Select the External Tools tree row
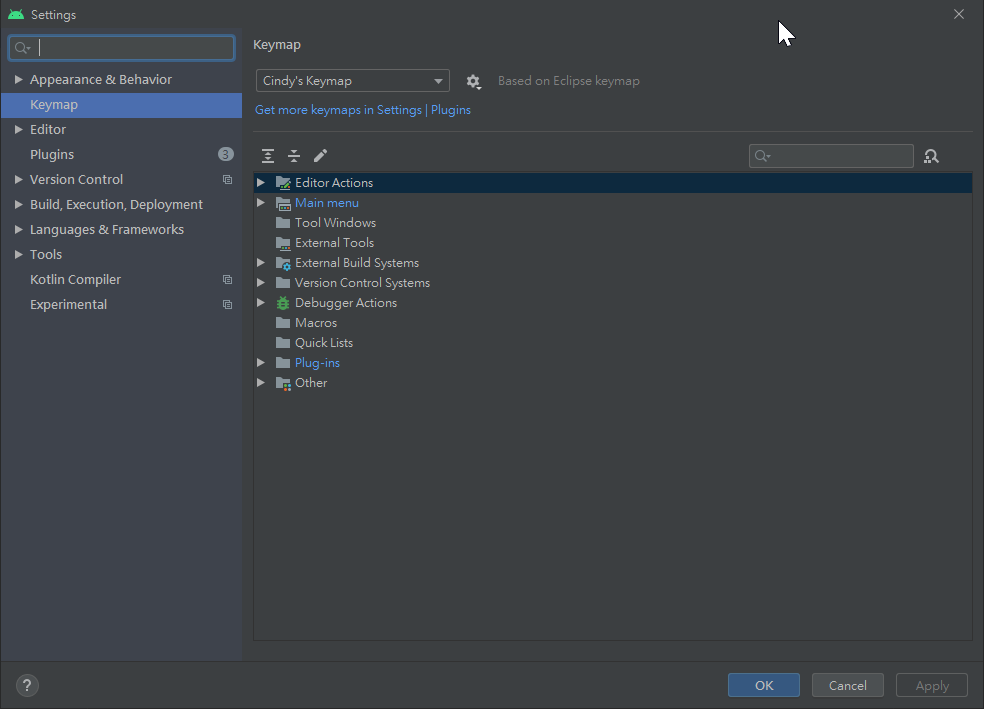Screen dimensions: 984x709 click(613, 243)
